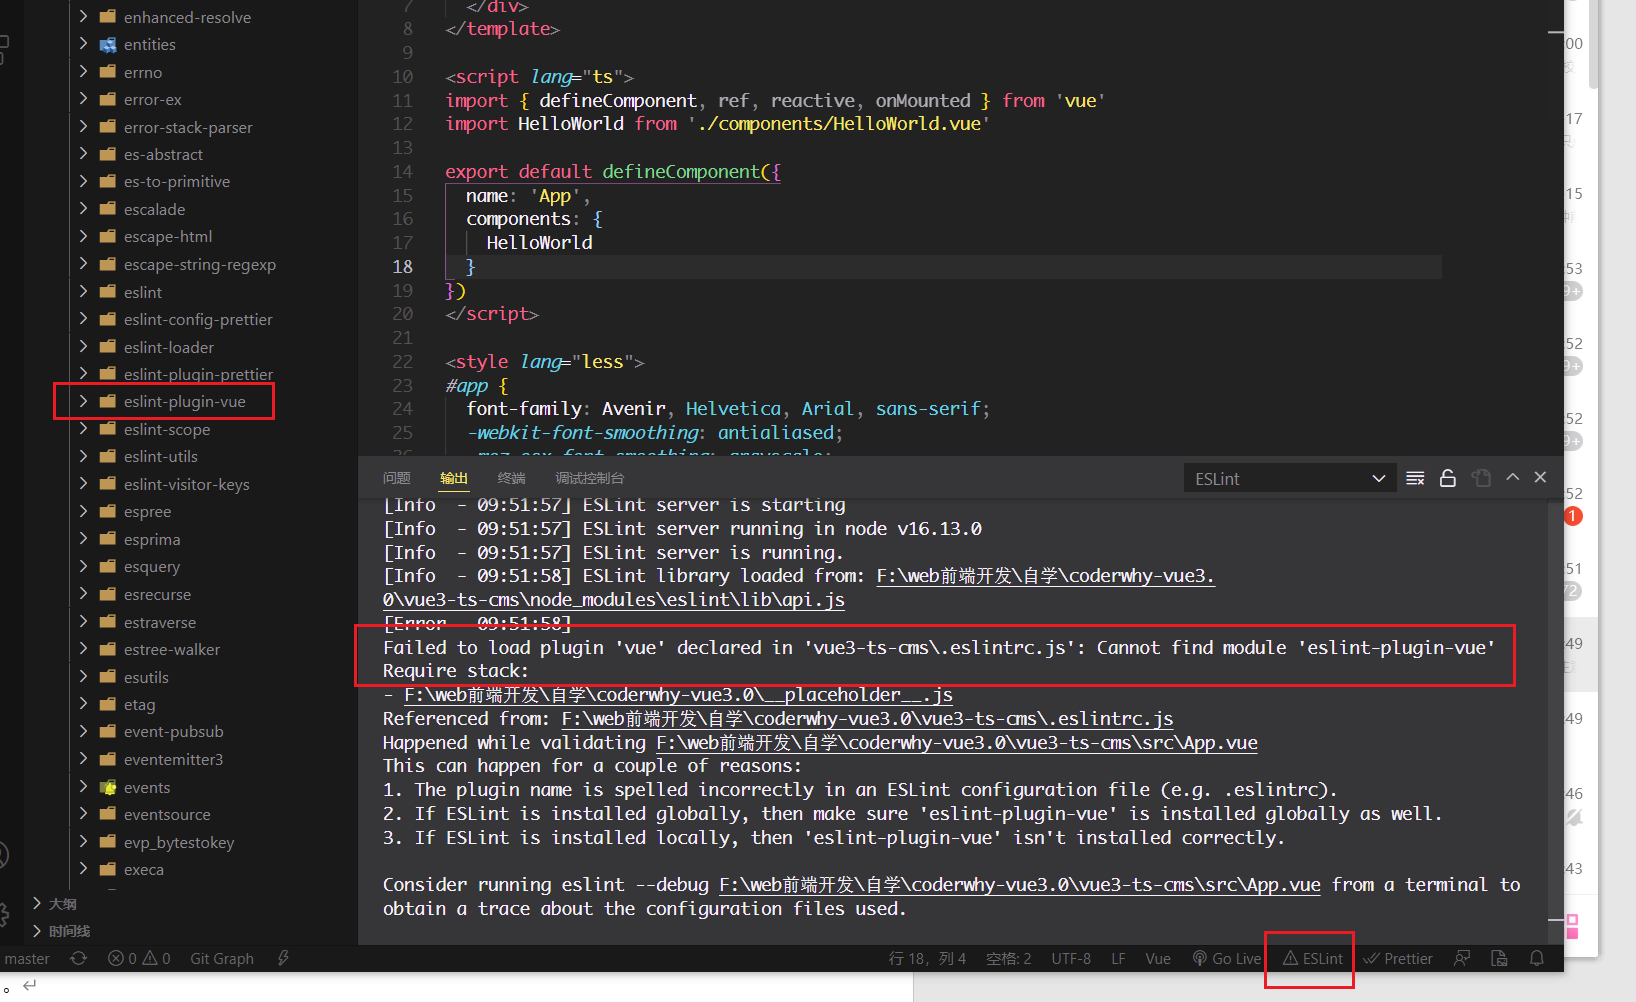1636x1002 pixels.
Task: Expand the eslint-plugin-vue folder
Action: (83, 401)
